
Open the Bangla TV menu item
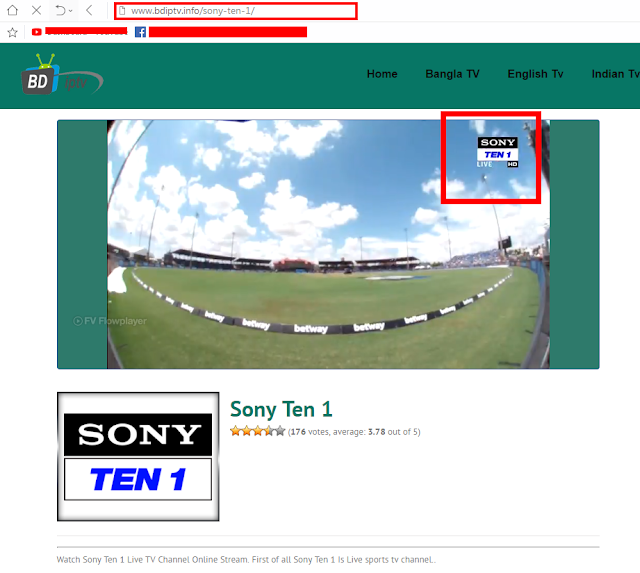tap(452, 74)
